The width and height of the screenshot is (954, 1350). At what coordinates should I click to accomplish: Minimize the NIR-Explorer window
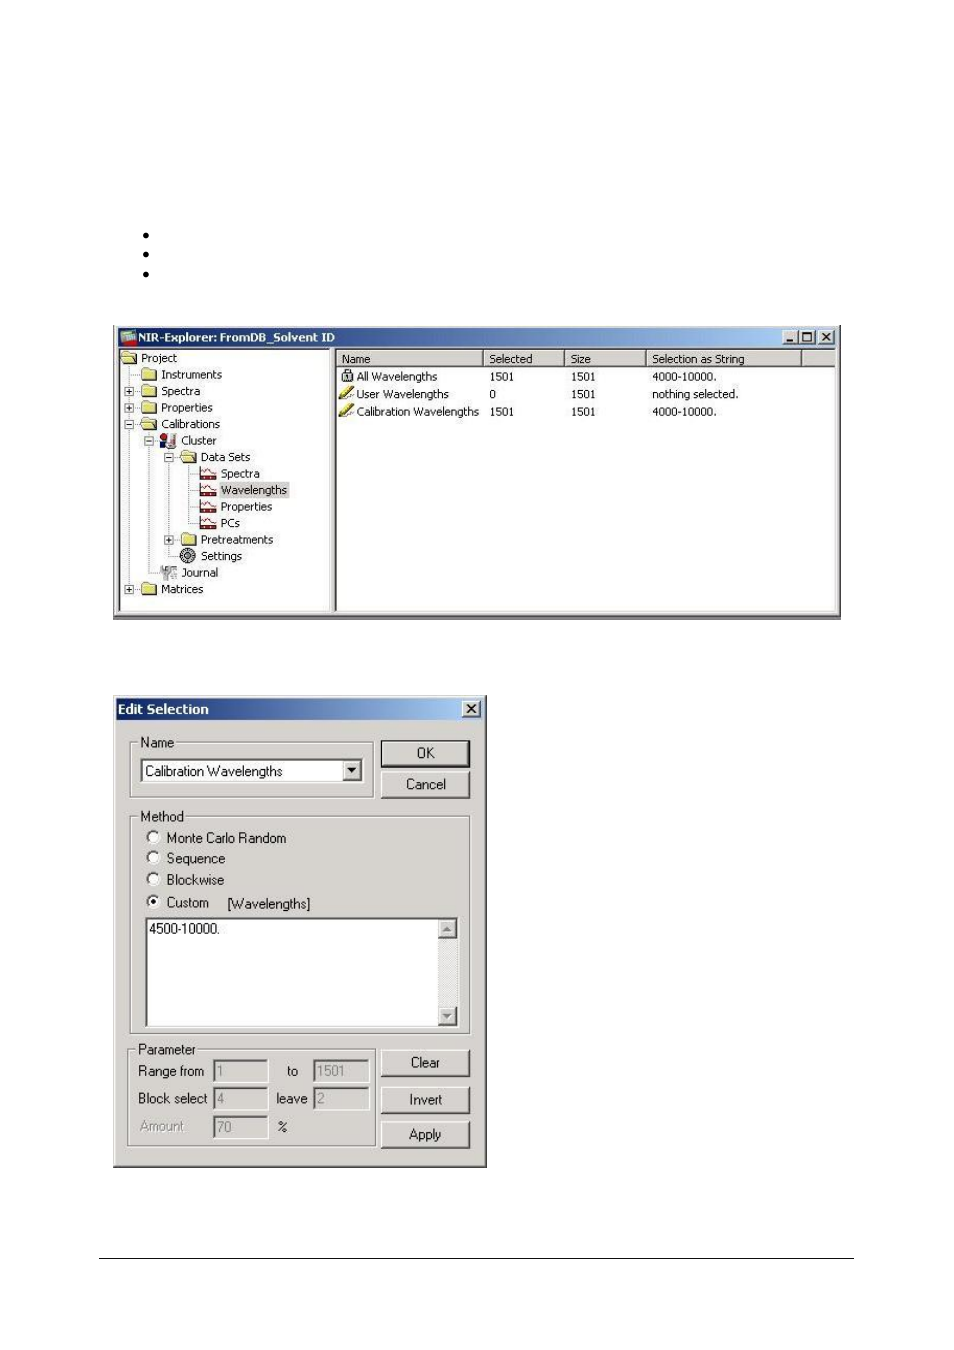coord(791,337)
